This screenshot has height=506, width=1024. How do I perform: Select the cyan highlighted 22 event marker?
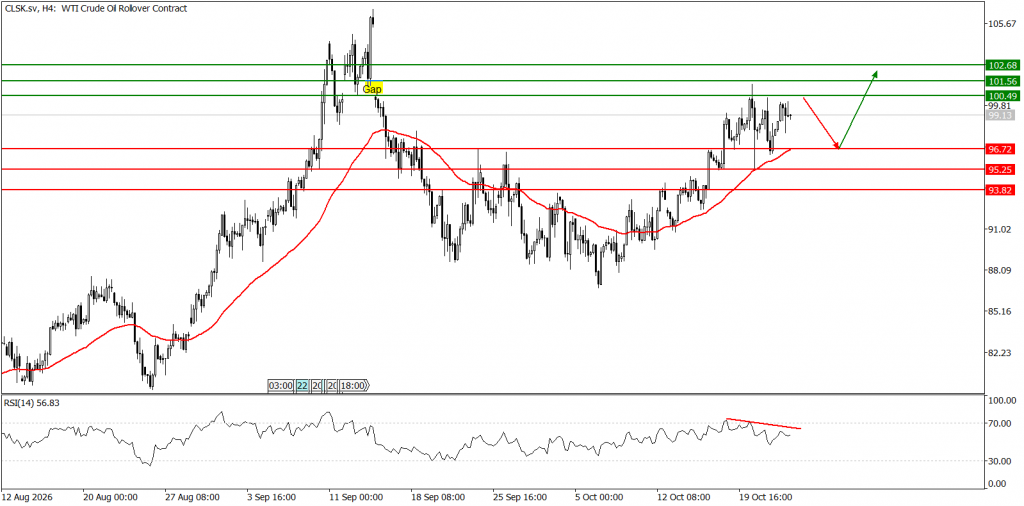coord(302,386)
